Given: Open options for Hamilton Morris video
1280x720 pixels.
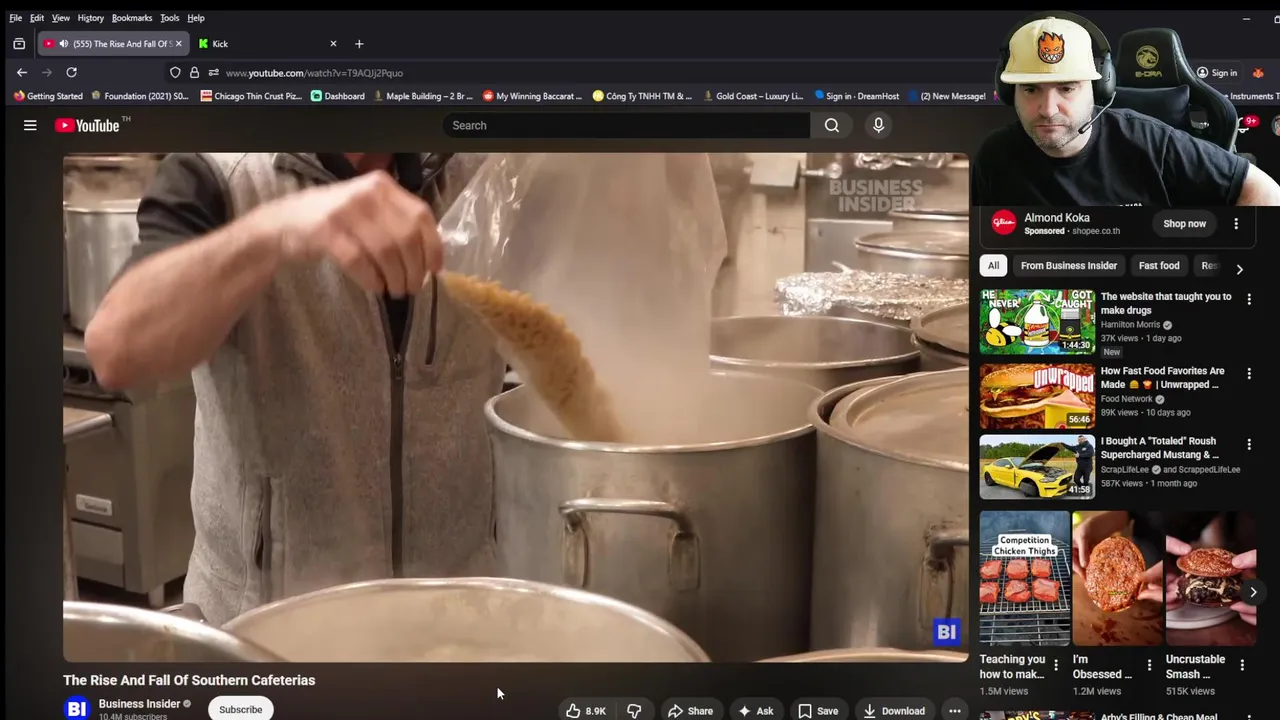Looking at the screenshot, I should click(1248, 299).
